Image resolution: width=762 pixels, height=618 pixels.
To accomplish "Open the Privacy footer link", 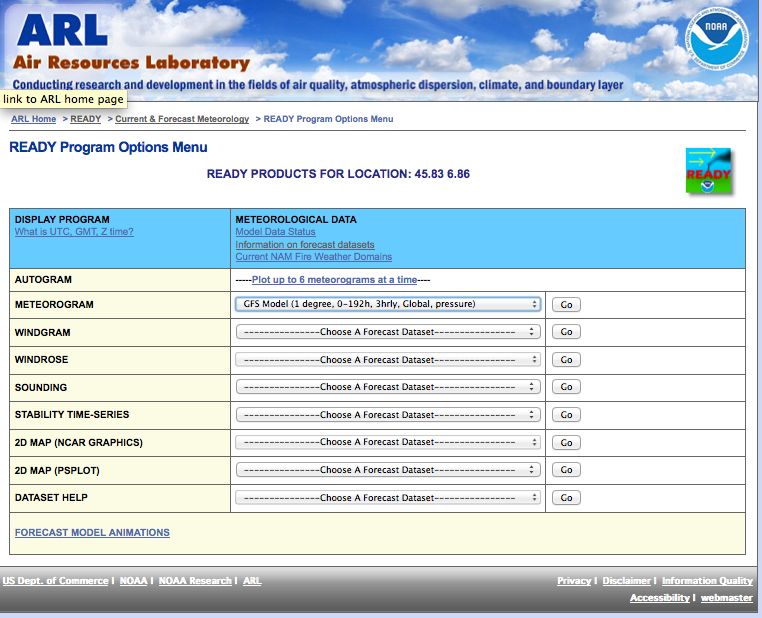I will [574, 581].
